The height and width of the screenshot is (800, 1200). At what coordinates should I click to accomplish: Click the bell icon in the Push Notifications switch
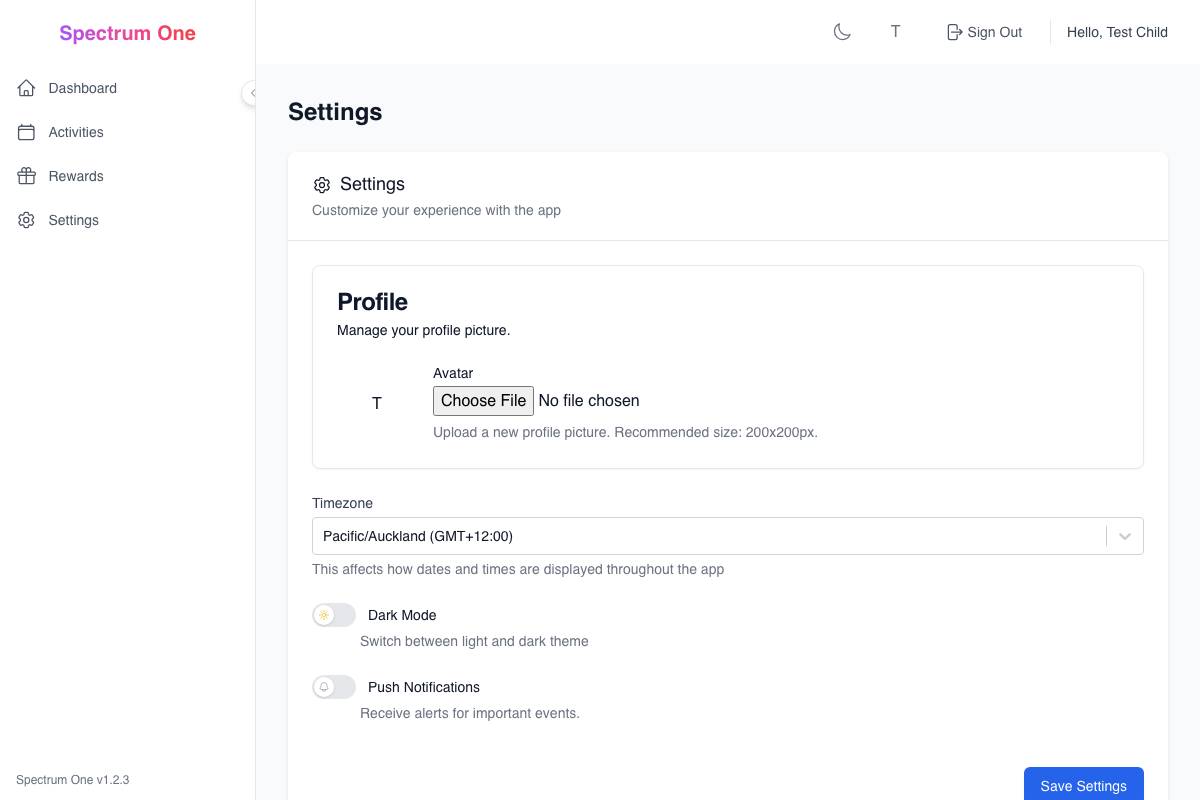(325, 687)
